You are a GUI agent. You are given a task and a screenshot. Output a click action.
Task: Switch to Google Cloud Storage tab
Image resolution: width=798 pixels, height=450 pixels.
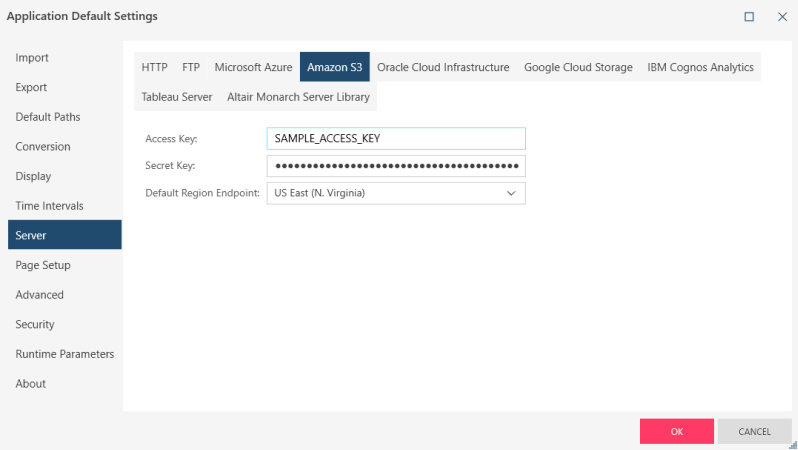click(x=578, y=68)
